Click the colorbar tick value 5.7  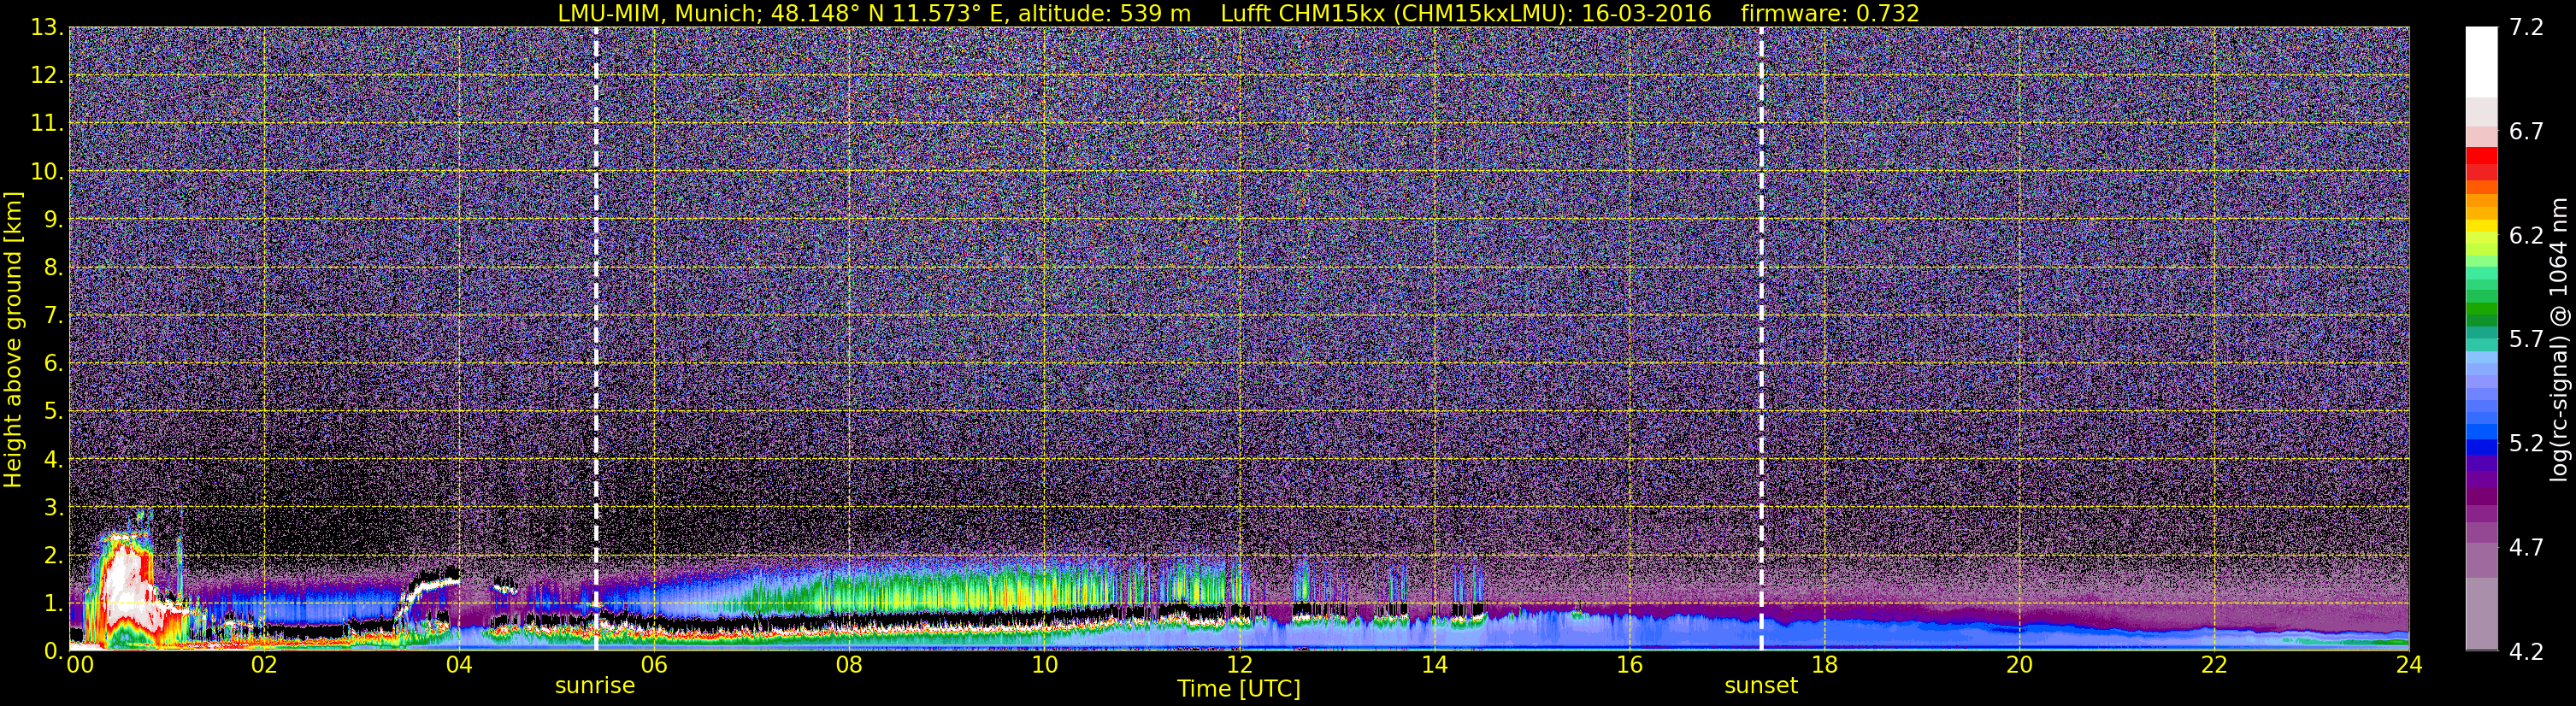pyautogui.click(x=2526, y=340)
